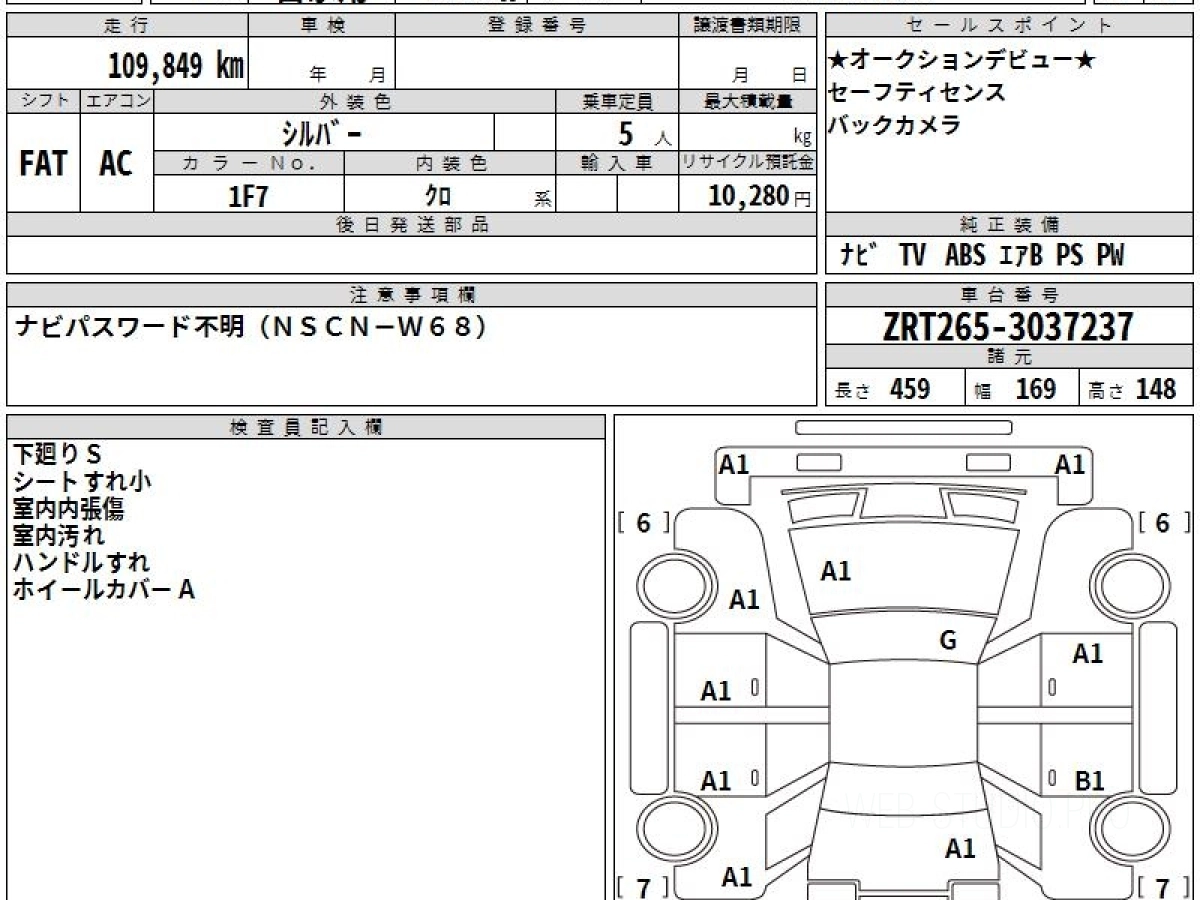Select the FAT shift value

click(43, 163)
